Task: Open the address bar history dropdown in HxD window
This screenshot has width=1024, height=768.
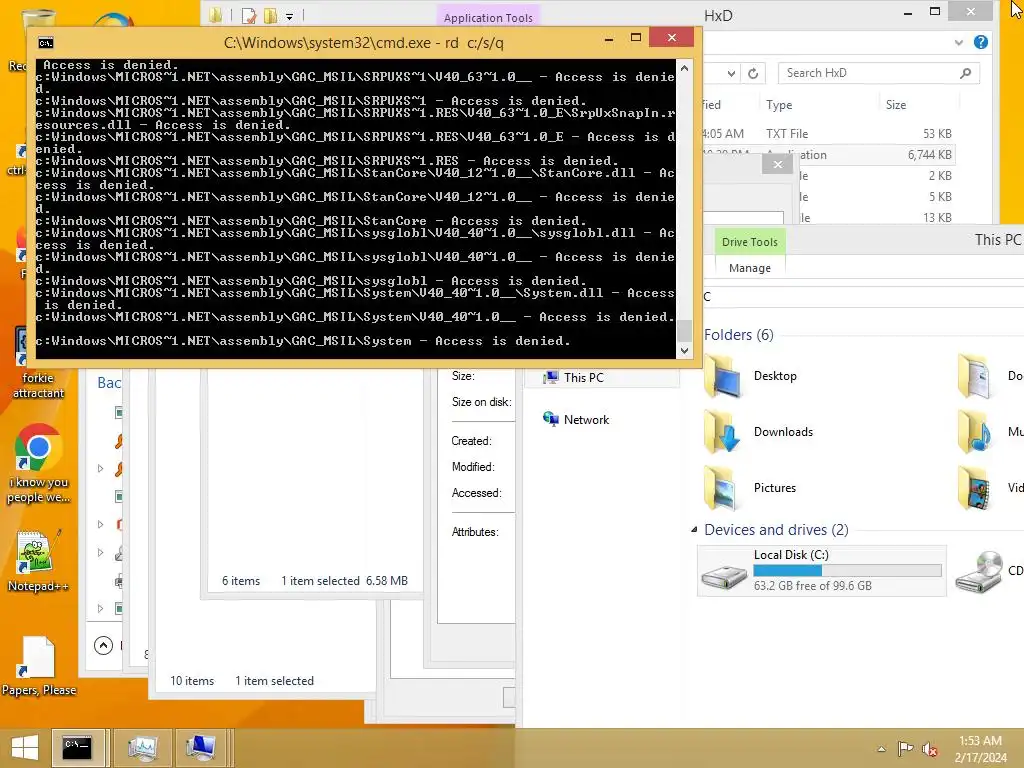Action: coord(731,74)
